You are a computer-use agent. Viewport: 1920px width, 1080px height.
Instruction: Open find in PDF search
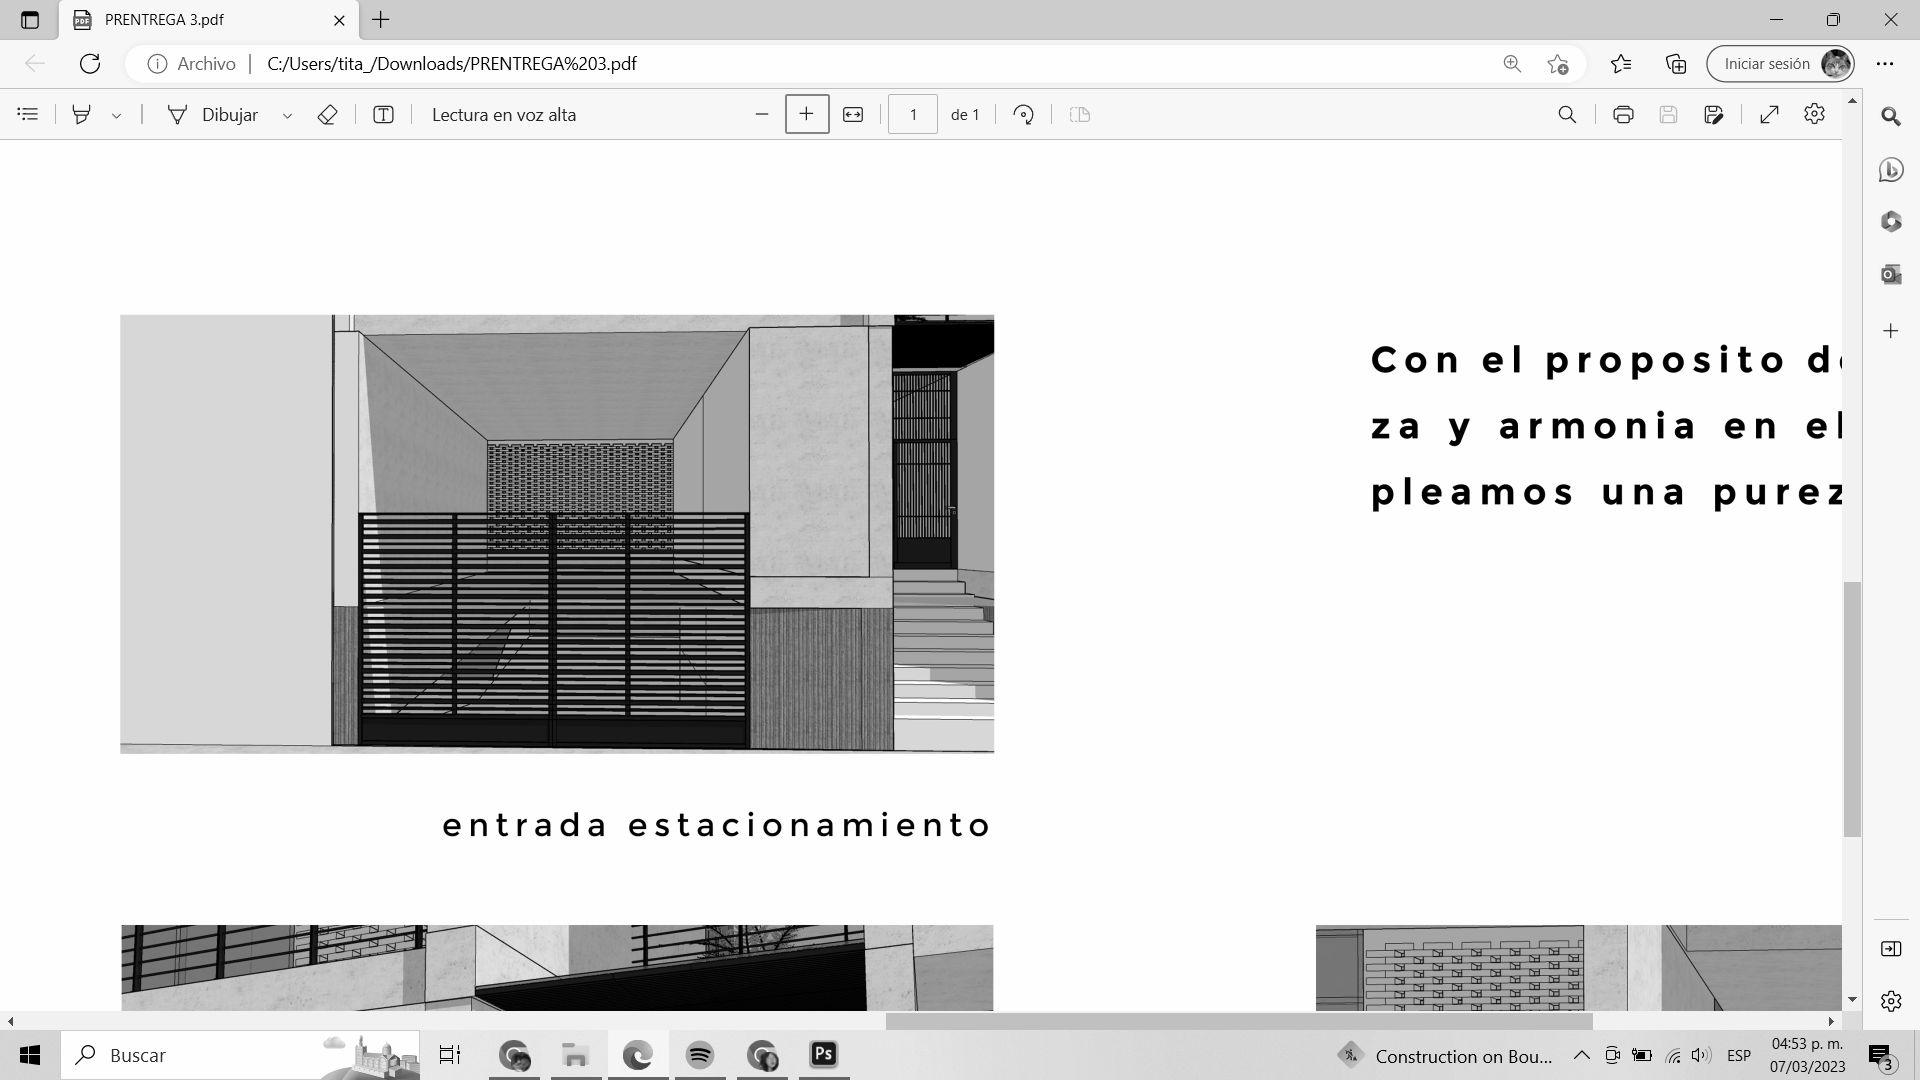pos(1567,115)
